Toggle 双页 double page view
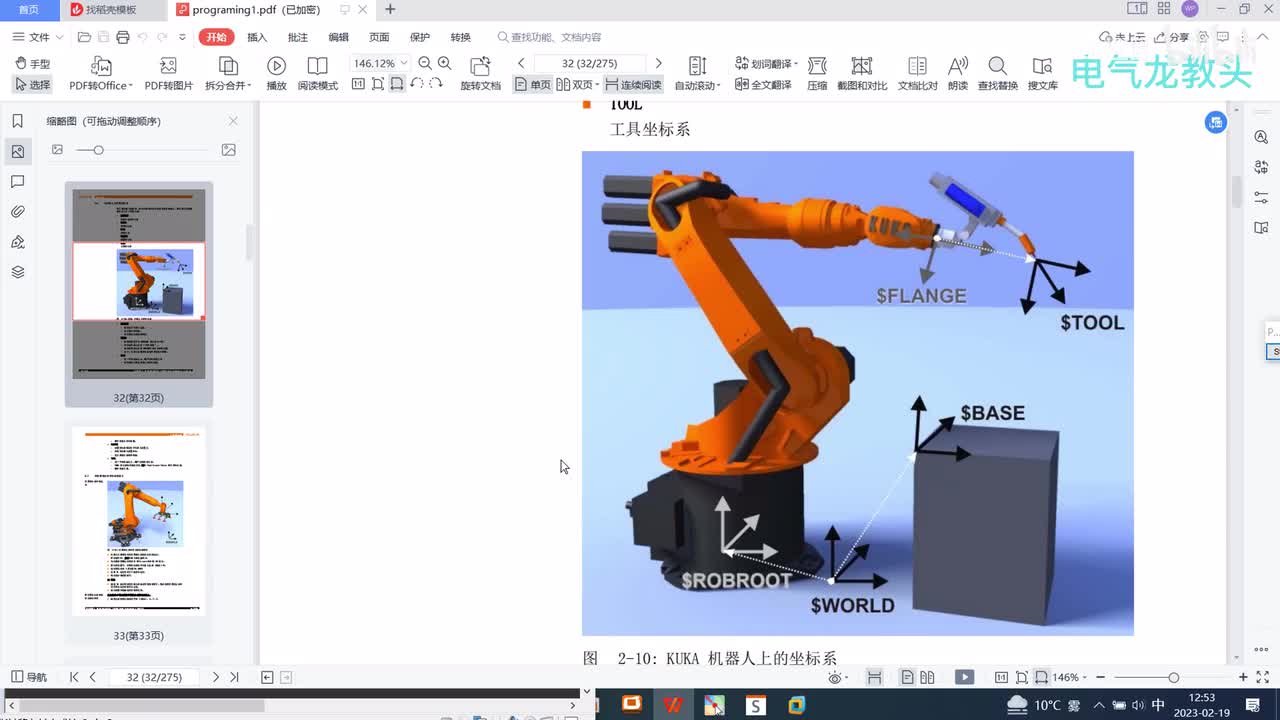 [577, 85]
